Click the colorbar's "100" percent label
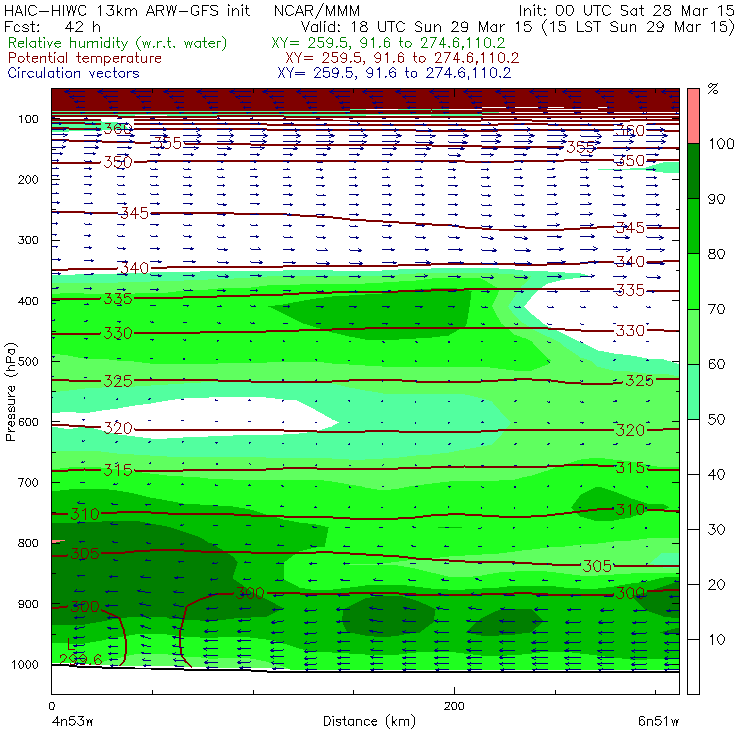The height and width of the screenshot is (740, 740). [722, 143]
